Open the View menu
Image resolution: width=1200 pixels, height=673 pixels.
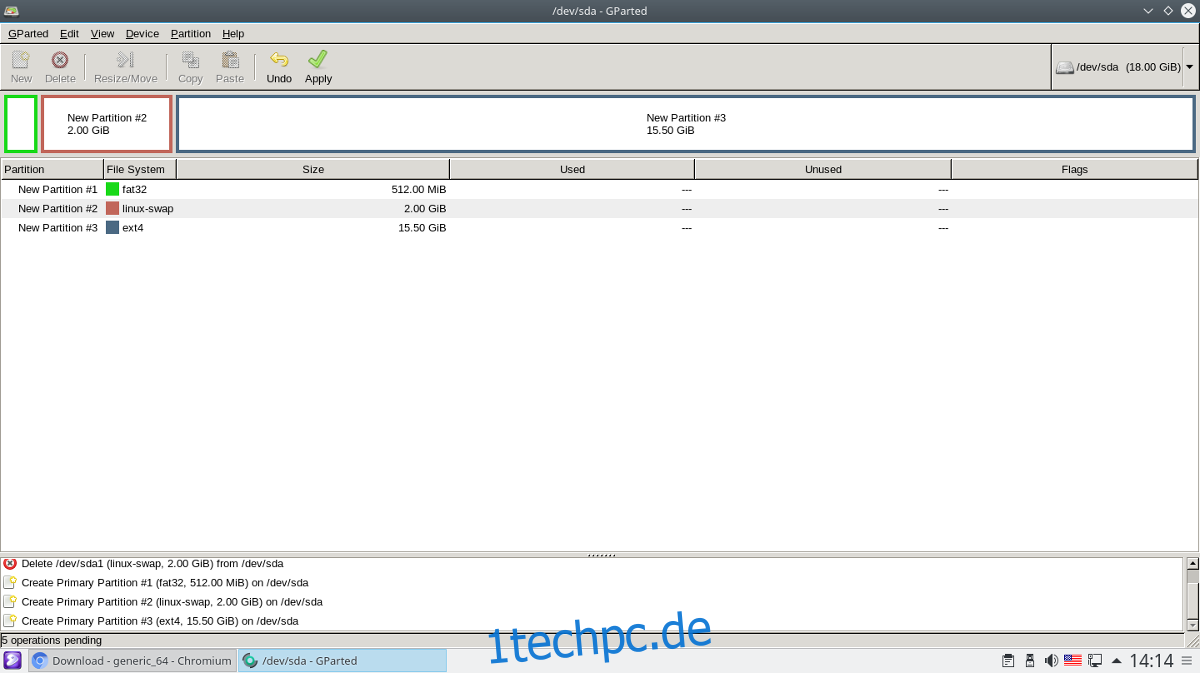tap(102, 33)
